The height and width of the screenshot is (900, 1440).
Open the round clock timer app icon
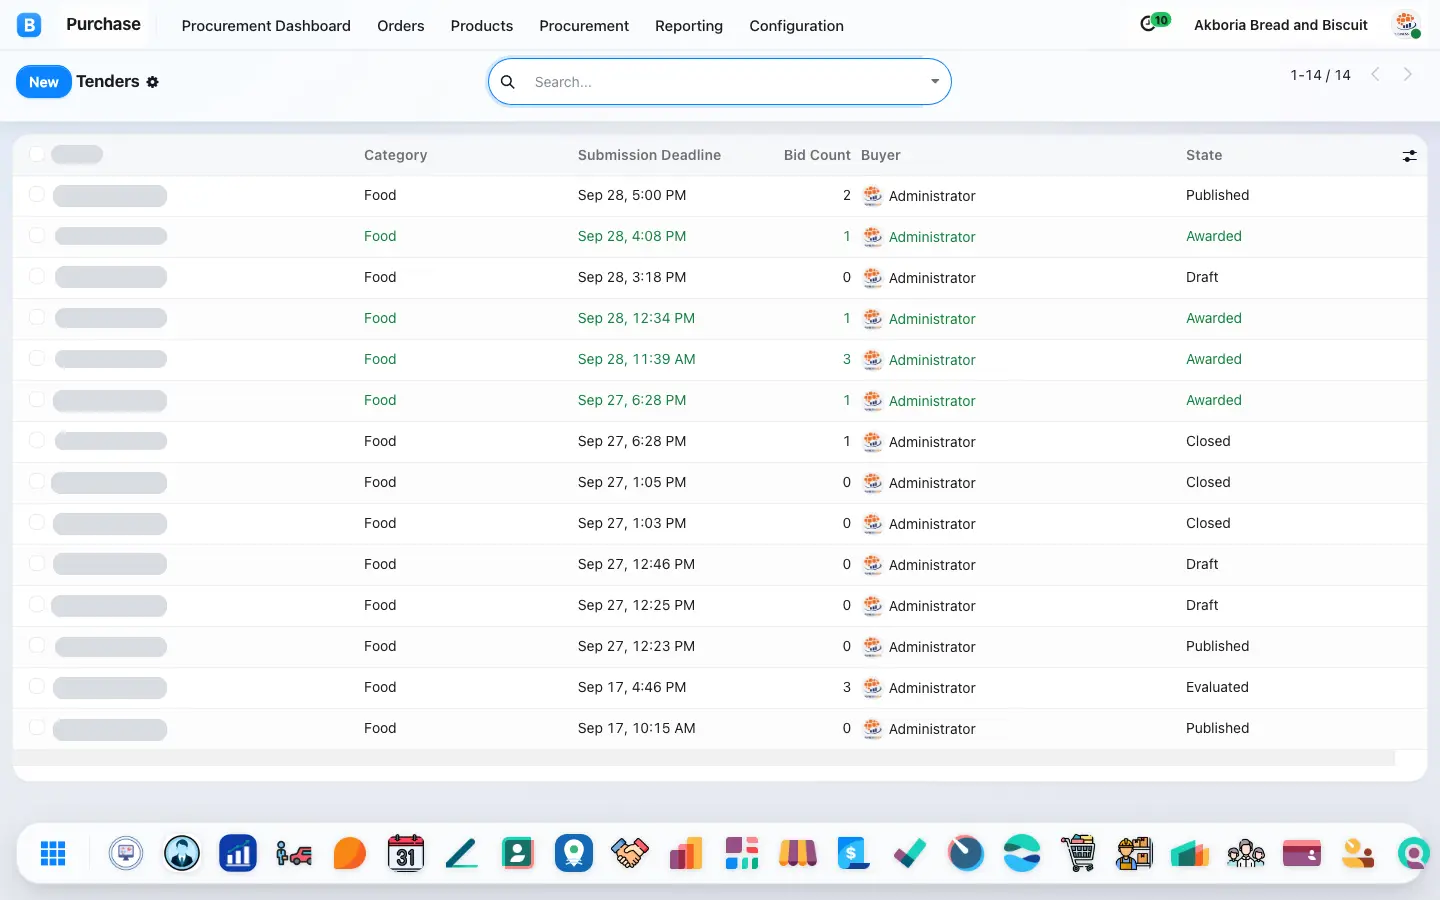[966, 853]
